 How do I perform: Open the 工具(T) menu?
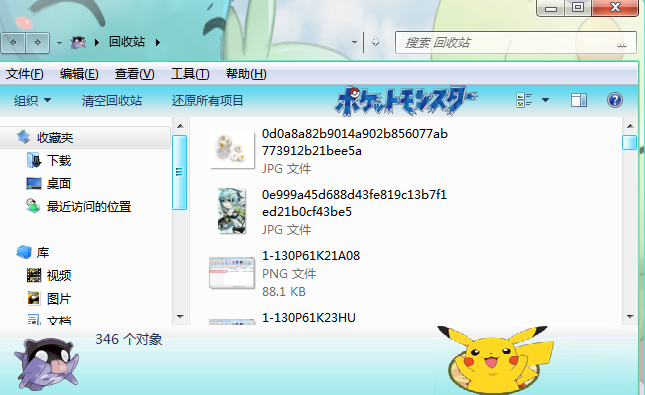190,74
